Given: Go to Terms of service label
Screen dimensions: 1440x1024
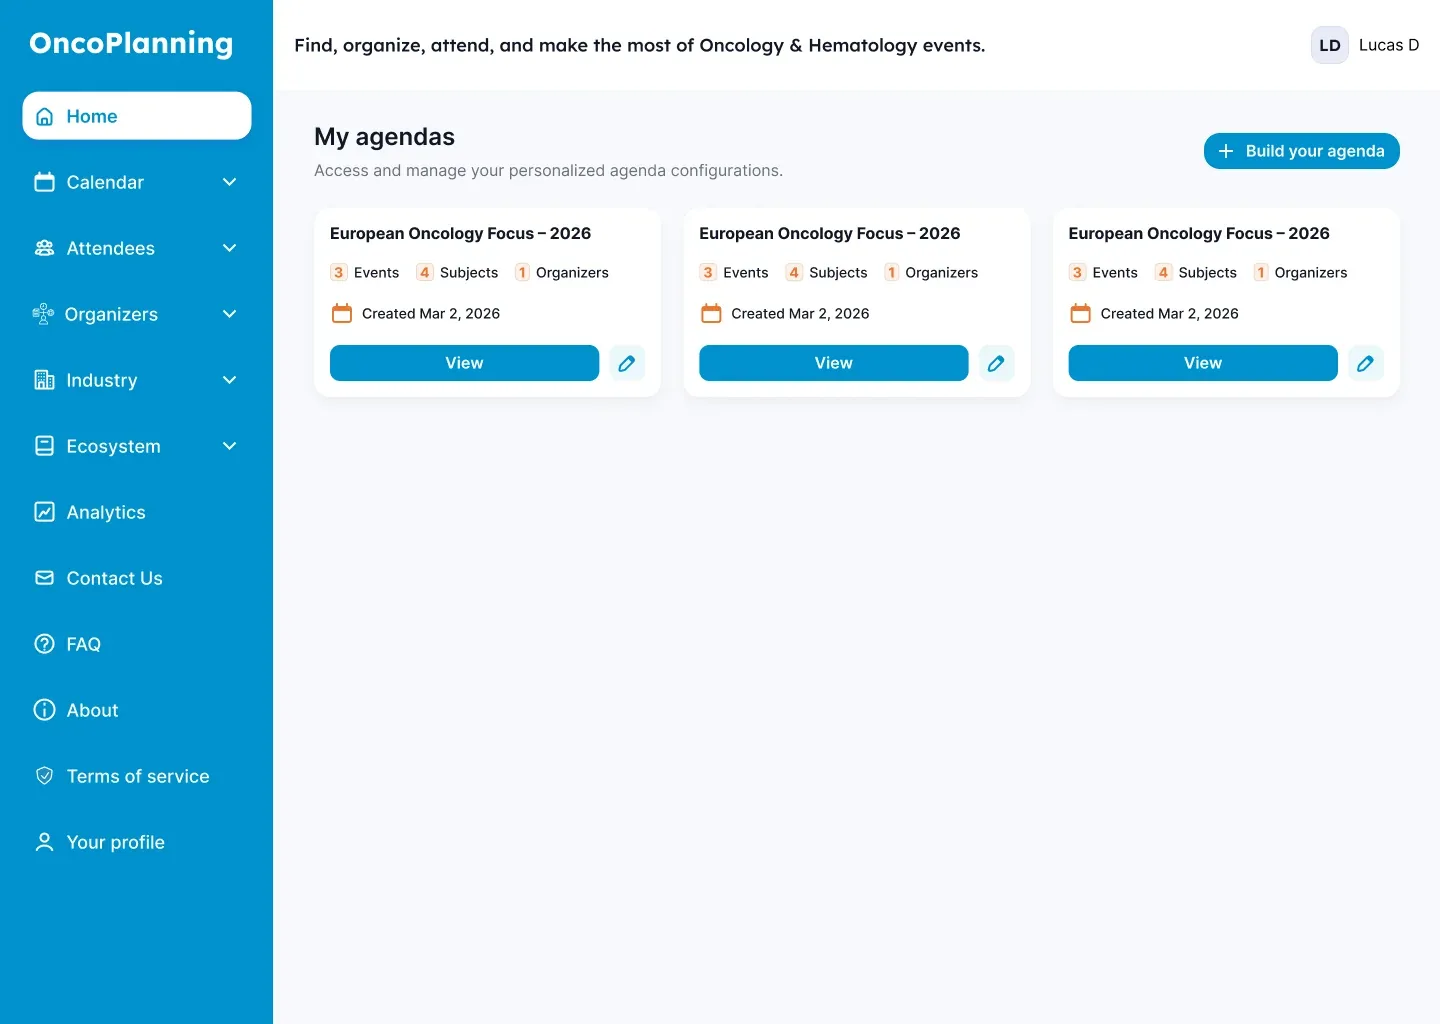Looking at the screenshot, I should (x=138, y=776).
